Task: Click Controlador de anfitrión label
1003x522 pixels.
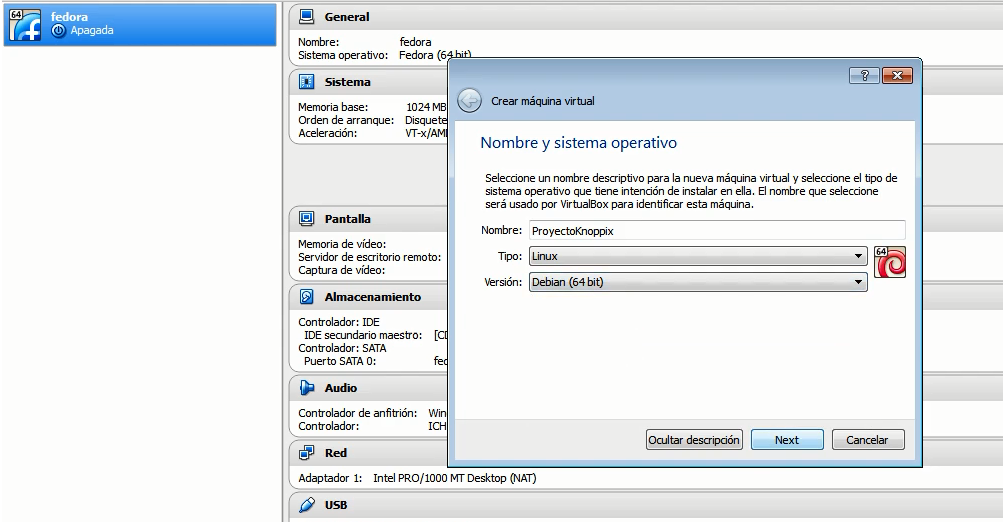Action: (x=358, y=413)
